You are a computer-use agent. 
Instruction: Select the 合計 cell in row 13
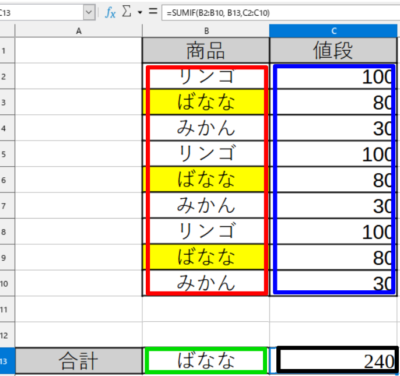click(79, 361)
